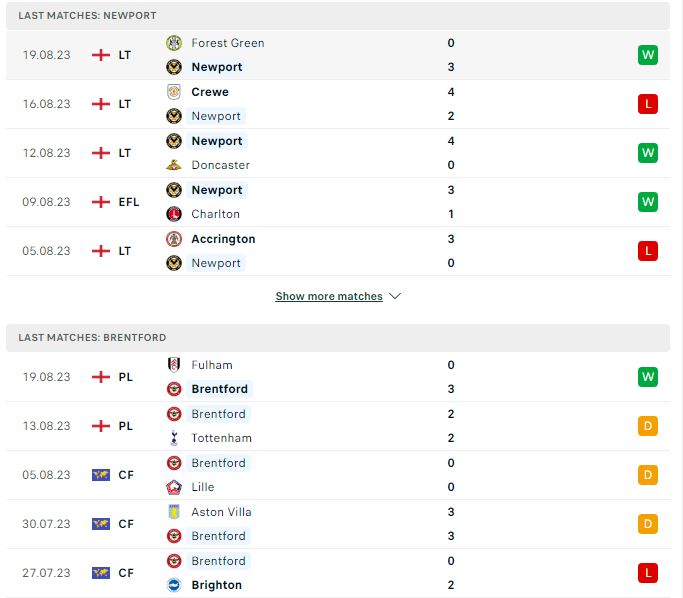The width and height of the screenshot is (683, 598).
Task: Click the Accrington club crest icon
Action: [174, 239]
